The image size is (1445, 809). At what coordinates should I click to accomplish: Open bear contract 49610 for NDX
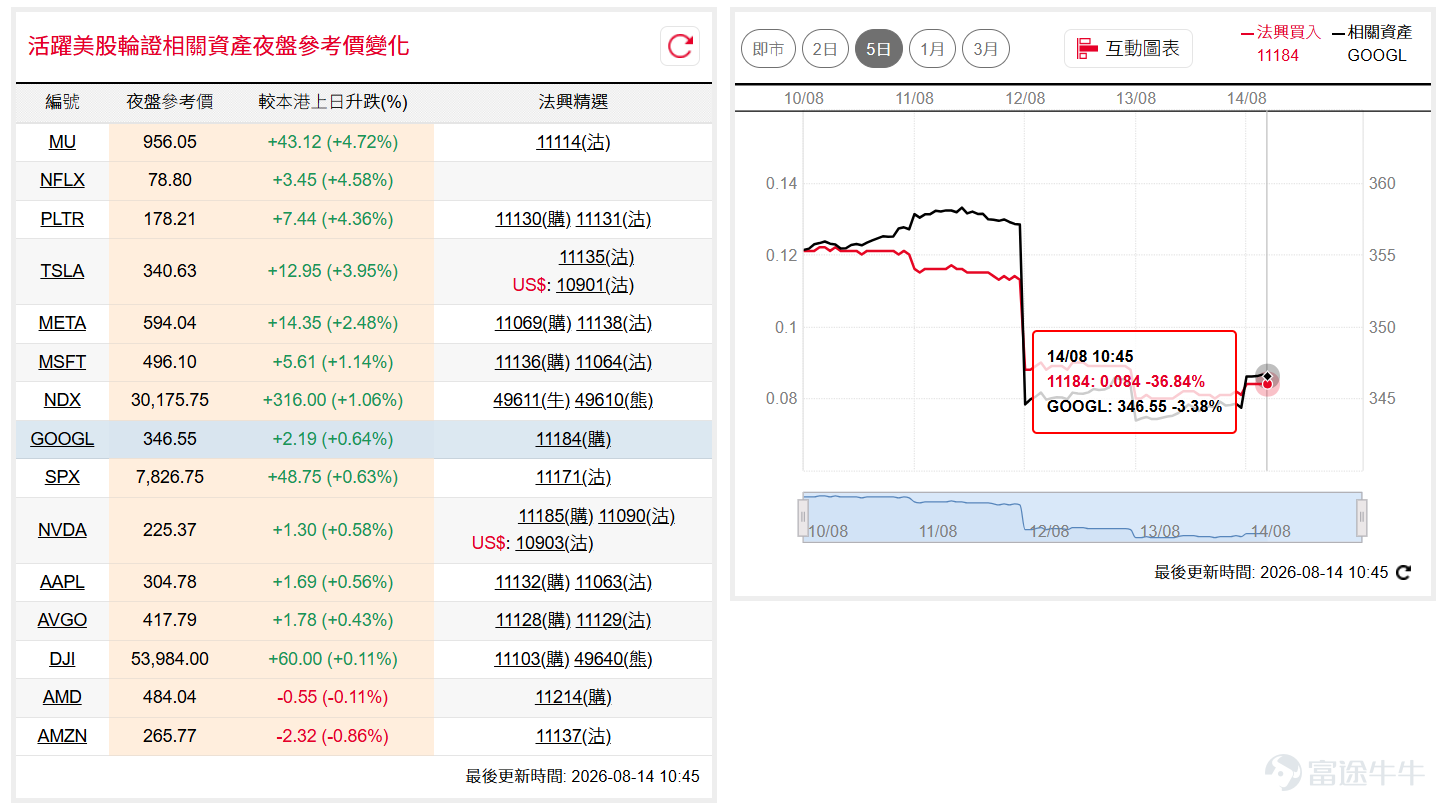pos(614,400)
